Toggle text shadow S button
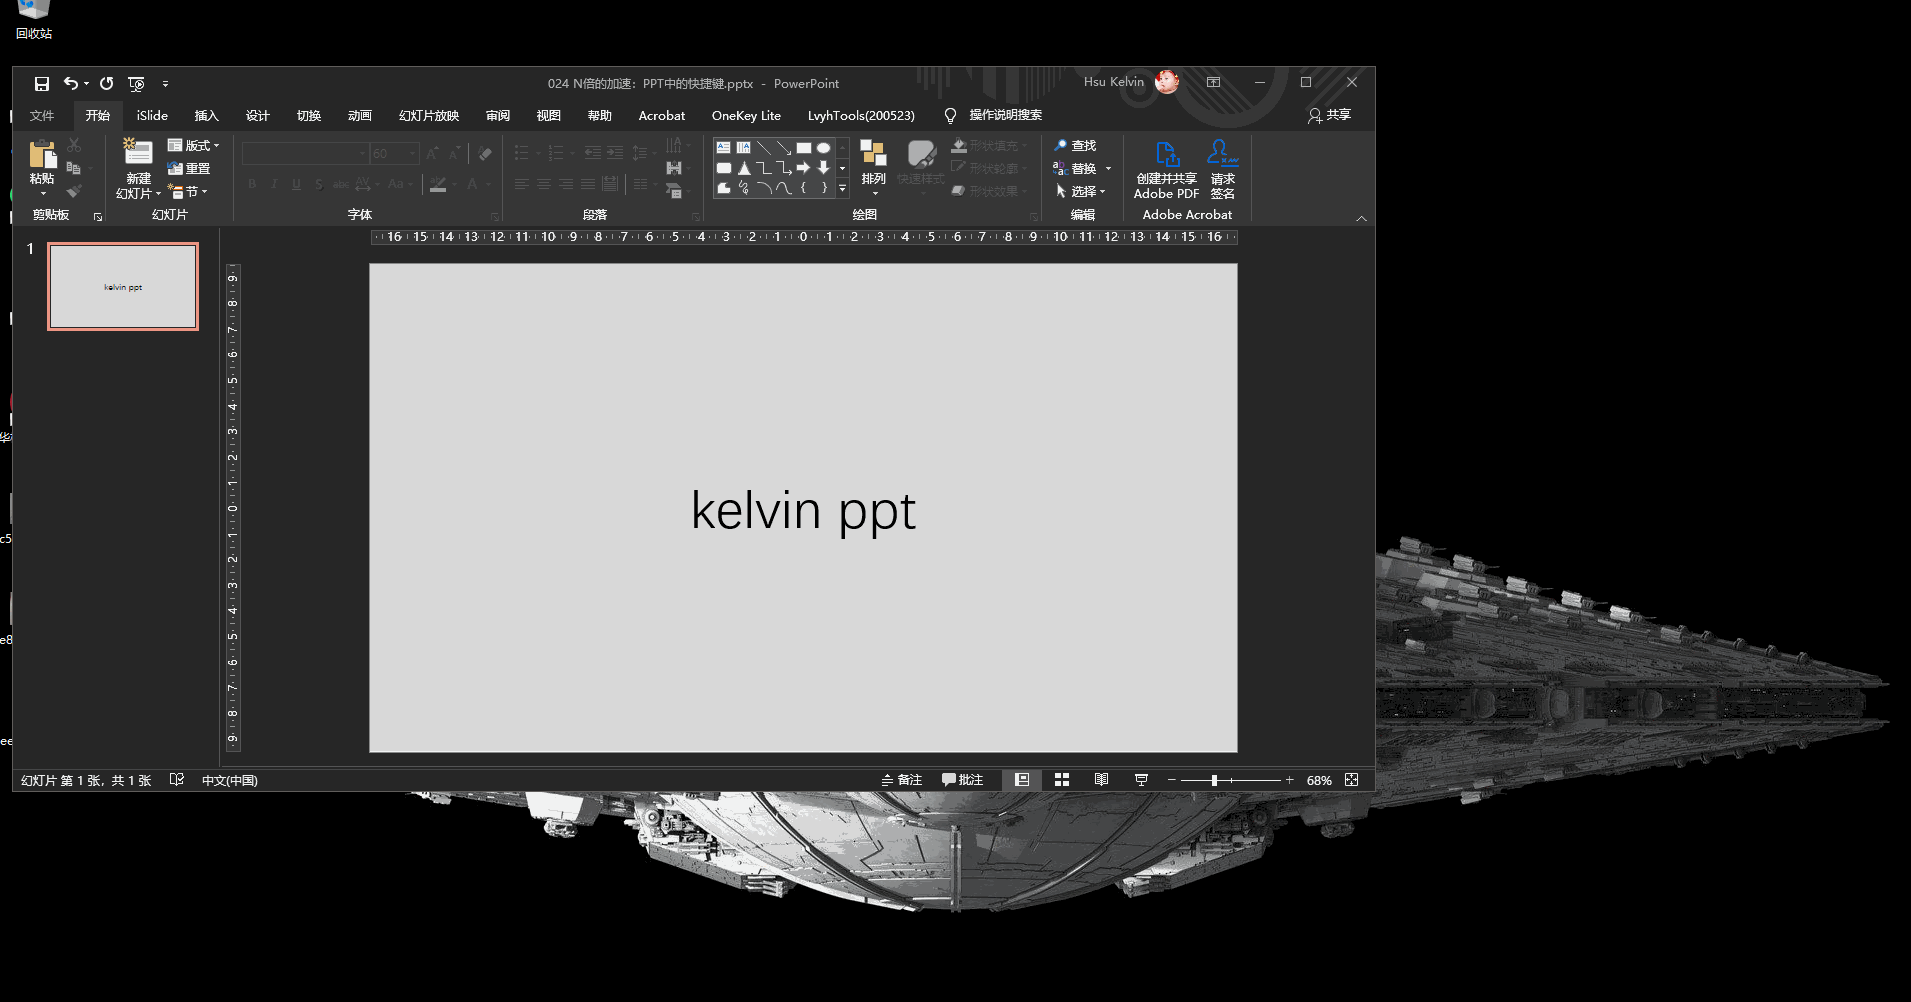The height and width of the screenshot is (1002, 1911). click(318, 184)
